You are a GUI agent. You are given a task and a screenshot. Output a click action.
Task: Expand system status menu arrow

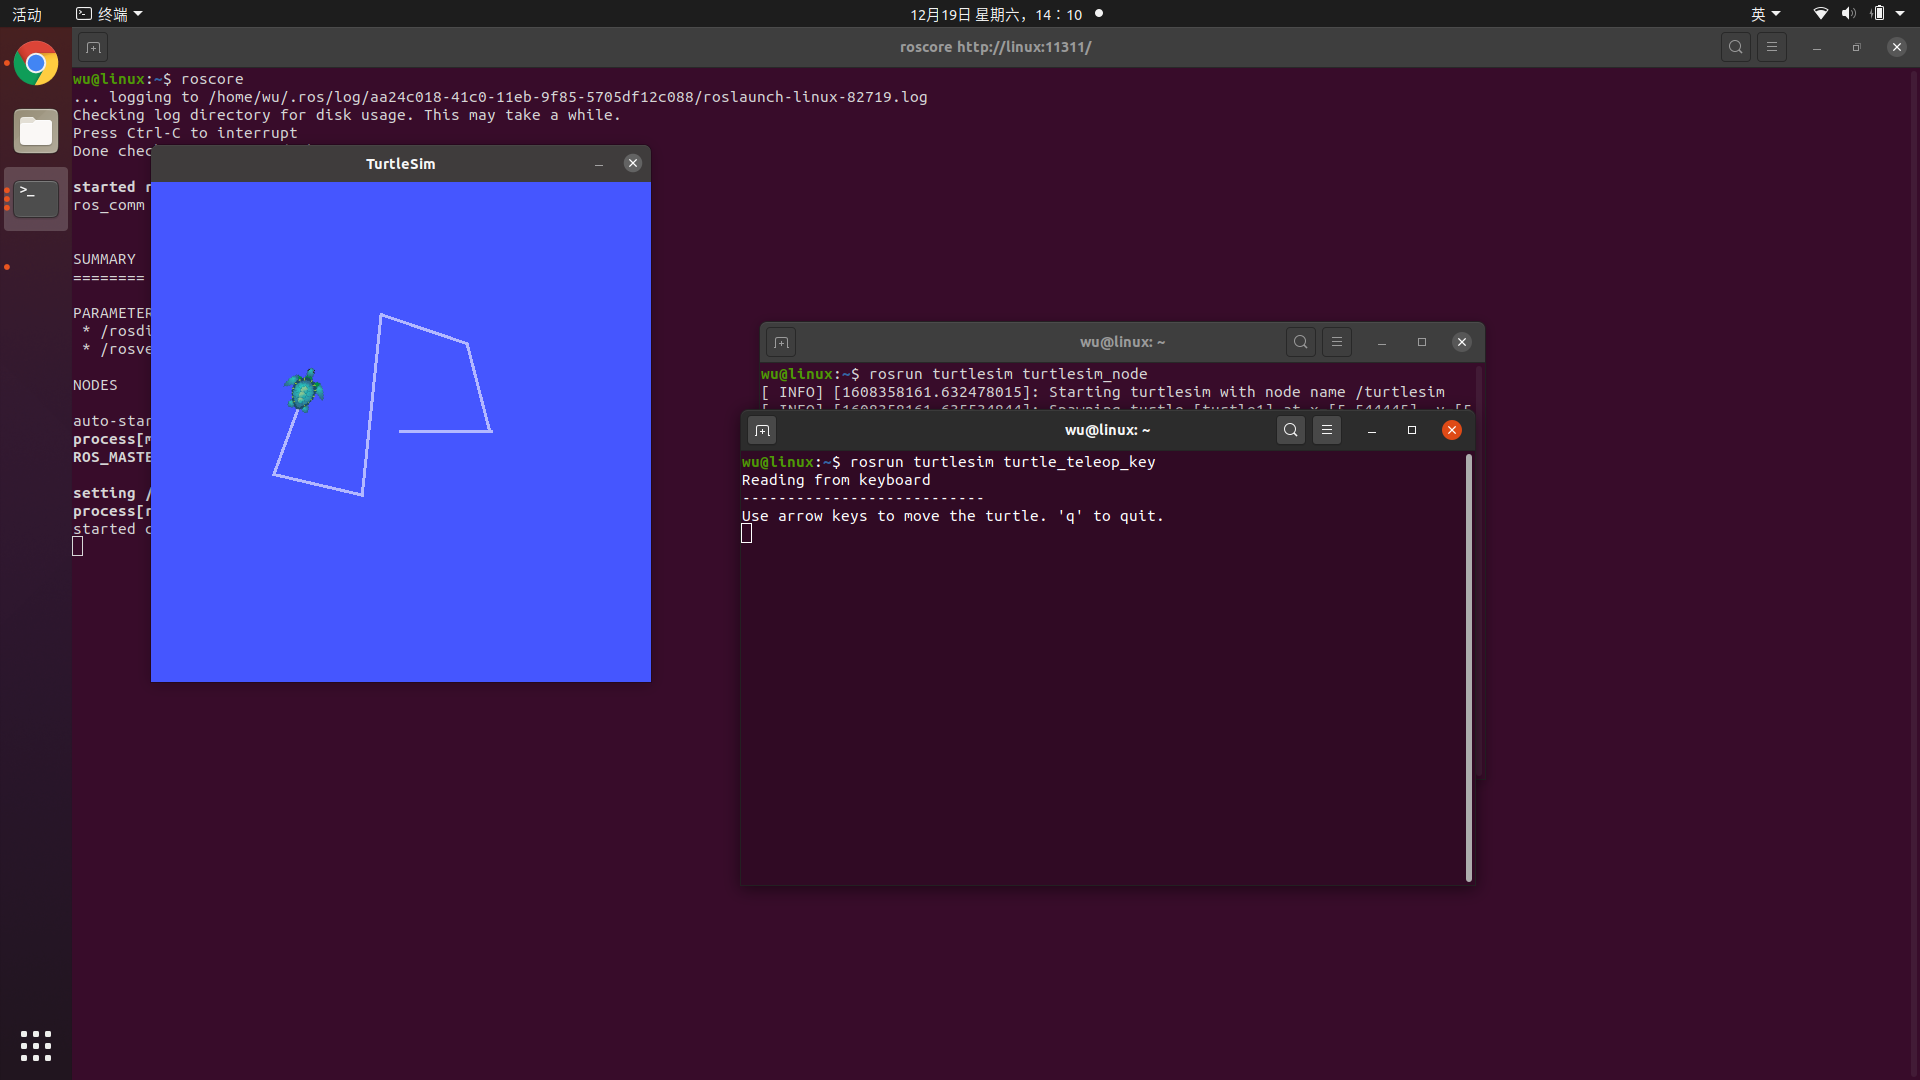1900,14
